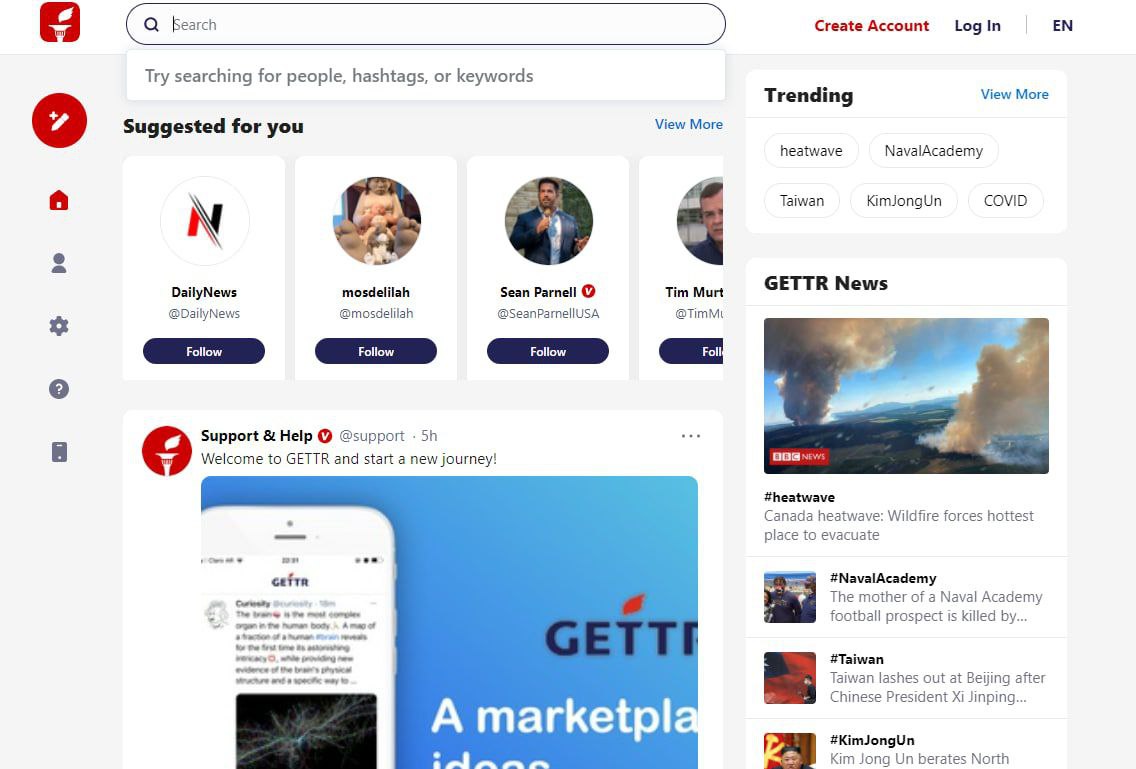Click the search magnifier icon
The image size is (1136, 769).
(x=151, y=25)
